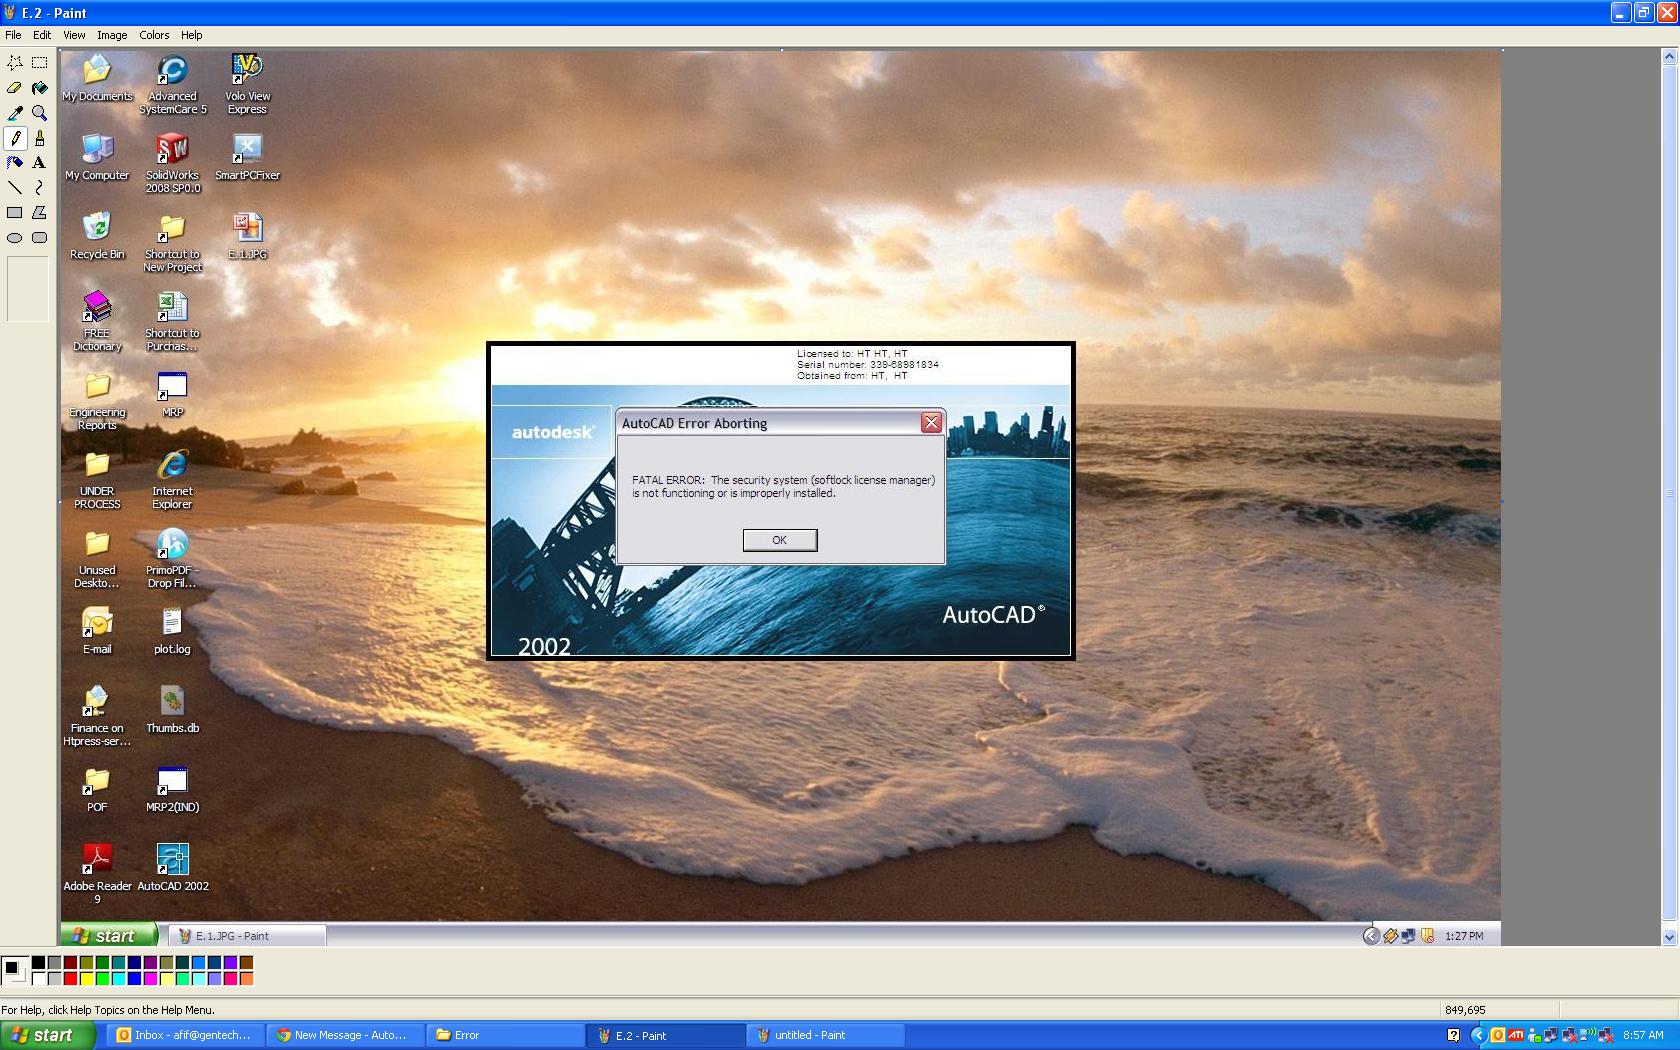Select the Pencil tool
1680x1050 pixels.
(x=15, y=138)
